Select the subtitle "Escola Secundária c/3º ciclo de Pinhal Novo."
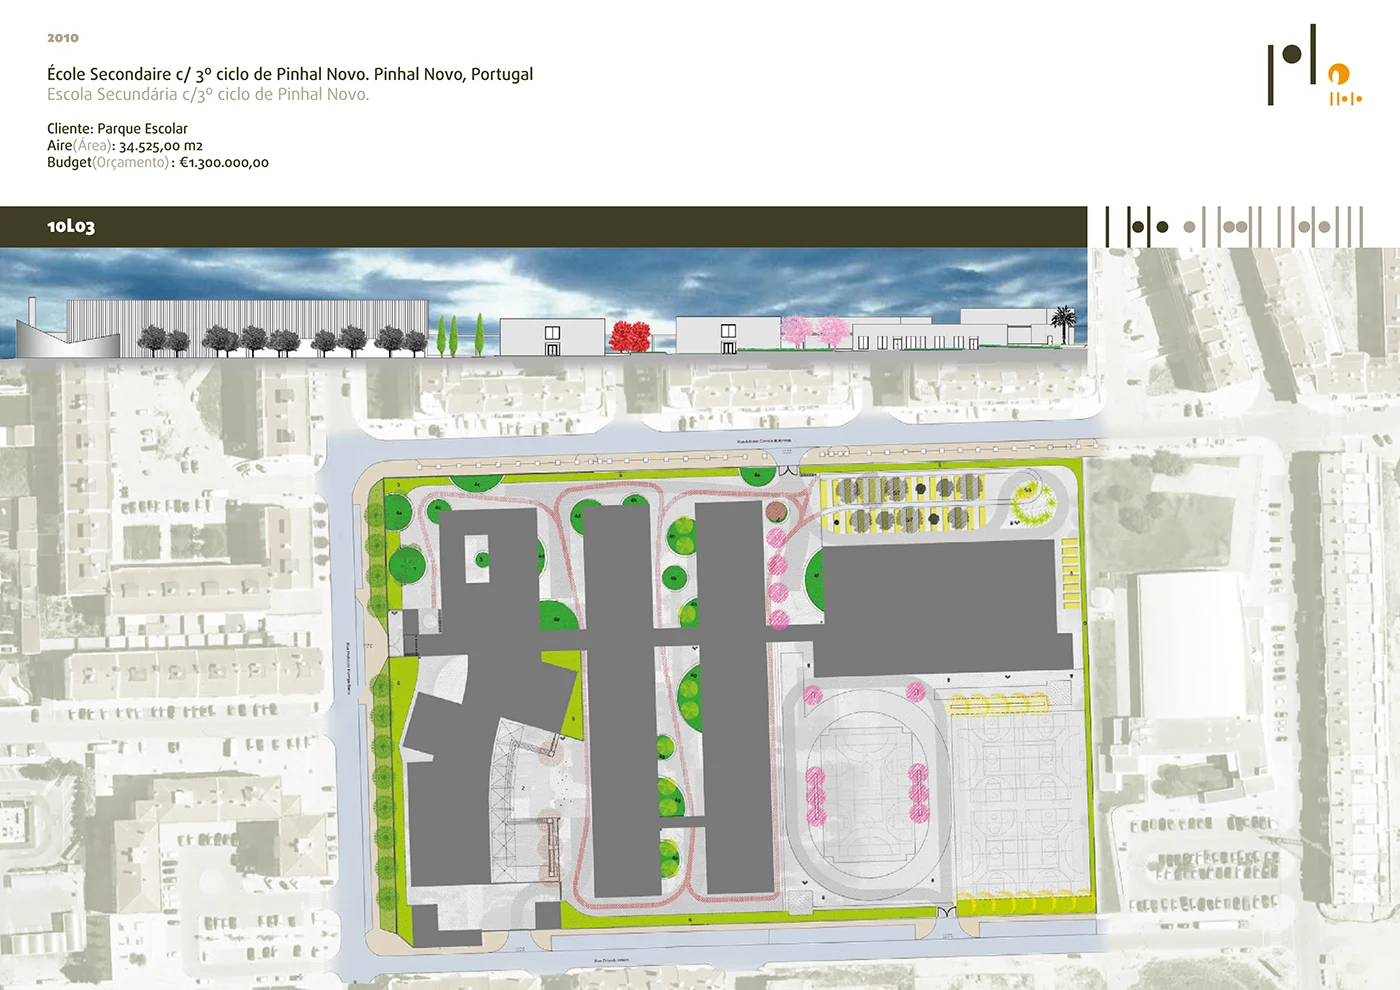Viewport: 1400px width, 990px height. coord(208,95)
